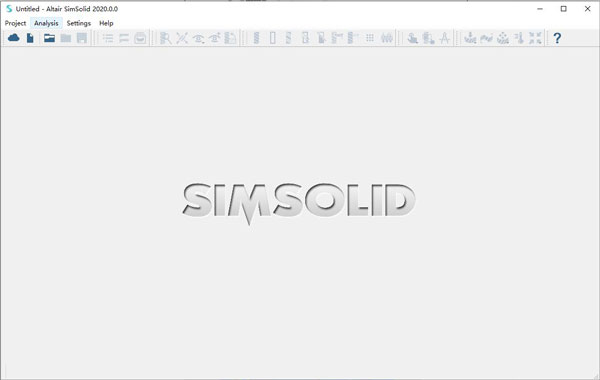The image size is (600, 380).
Task: Maximize the SimSolid window
Action: click(564, 9)
